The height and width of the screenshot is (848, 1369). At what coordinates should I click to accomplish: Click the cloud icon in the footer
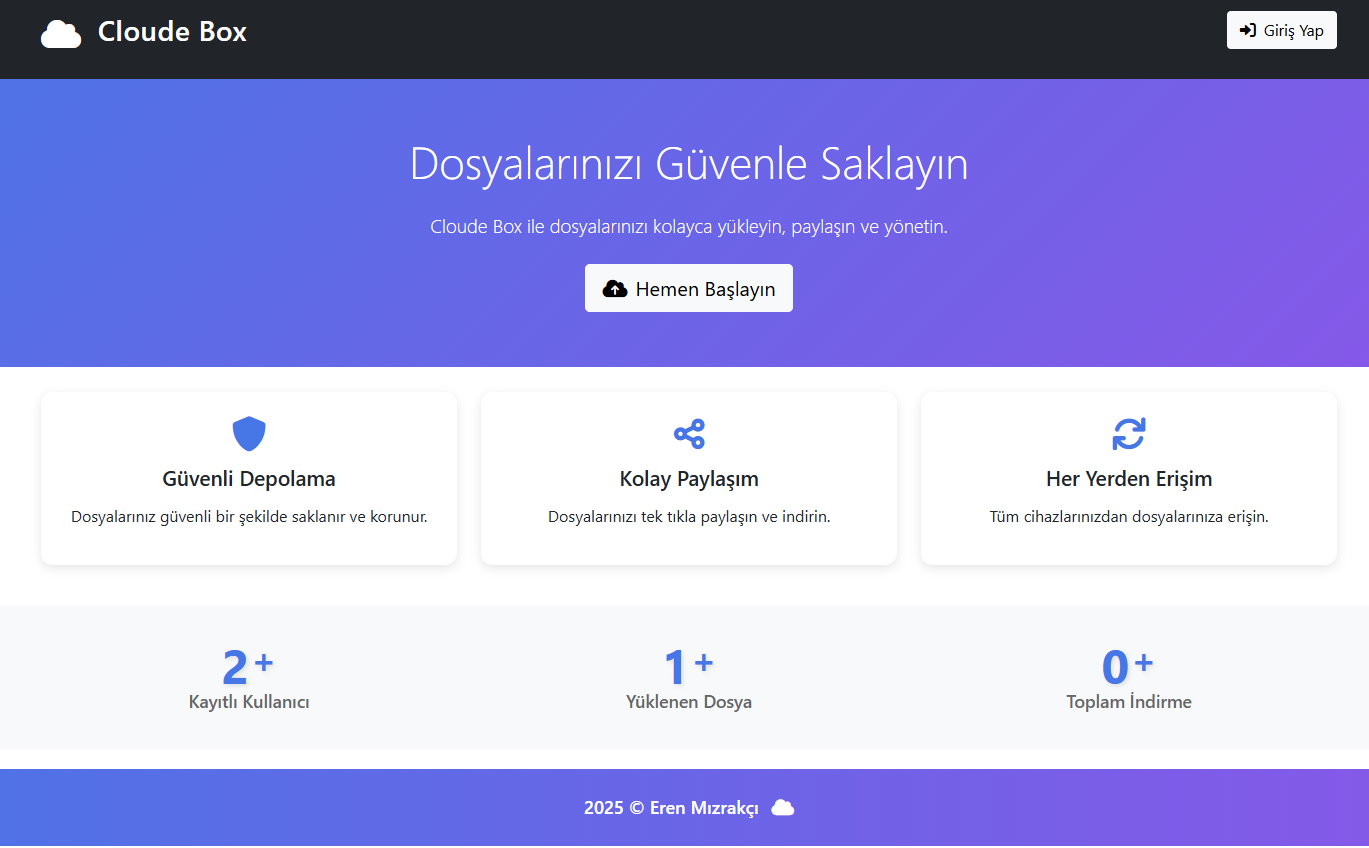point(782,807)
